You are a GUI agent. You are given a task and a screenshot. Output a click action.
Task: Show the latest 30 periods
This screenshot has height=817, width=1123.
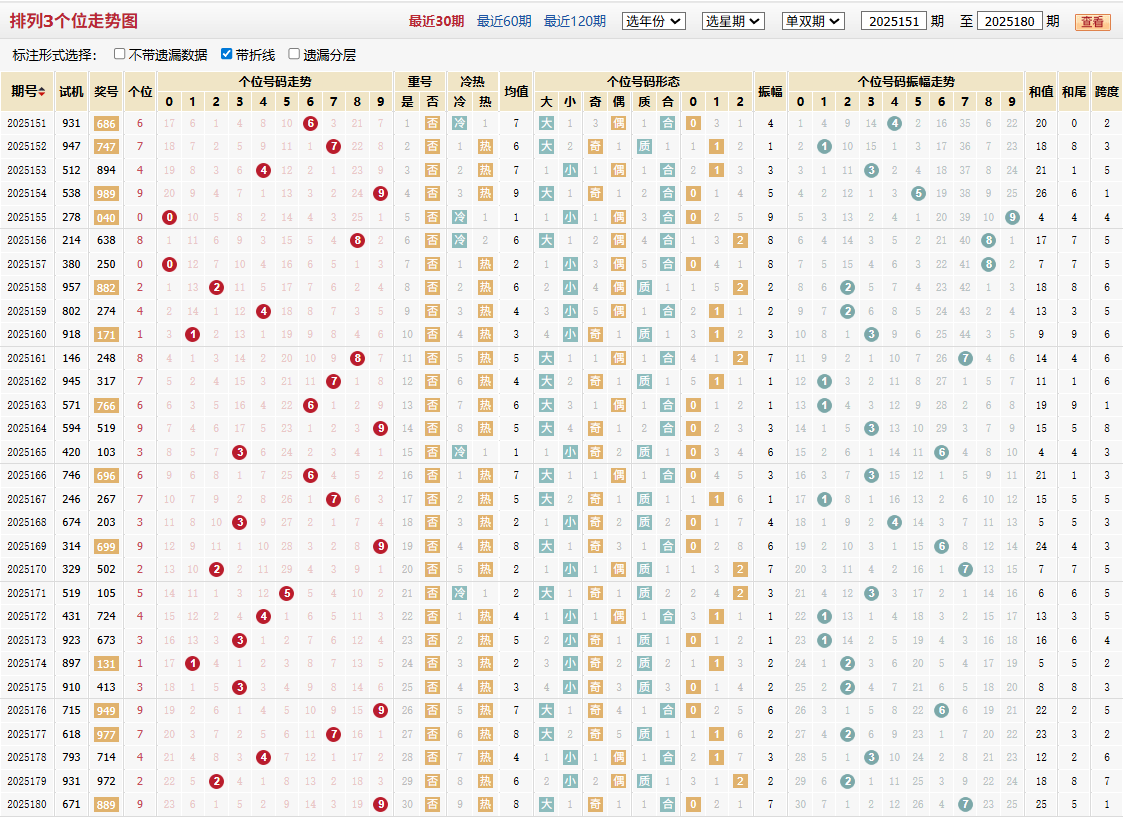click(436, 21)
